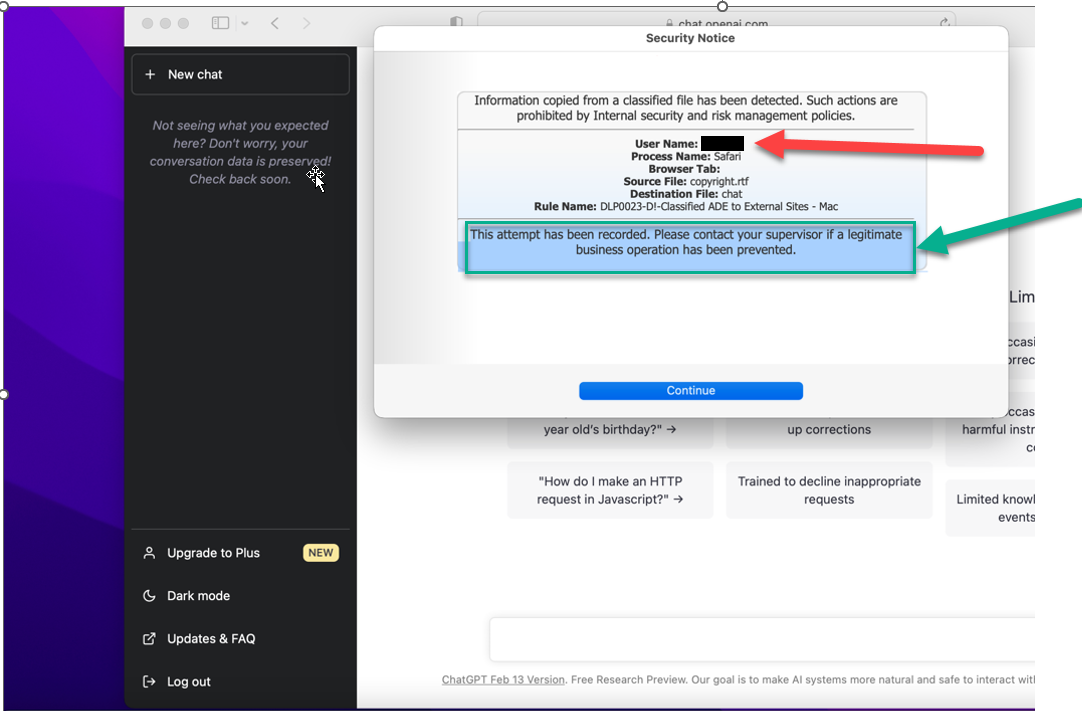Click the privacy shield icon beside address bar
The height and width of the screenshot is (711, 1082).
(456, 22)
